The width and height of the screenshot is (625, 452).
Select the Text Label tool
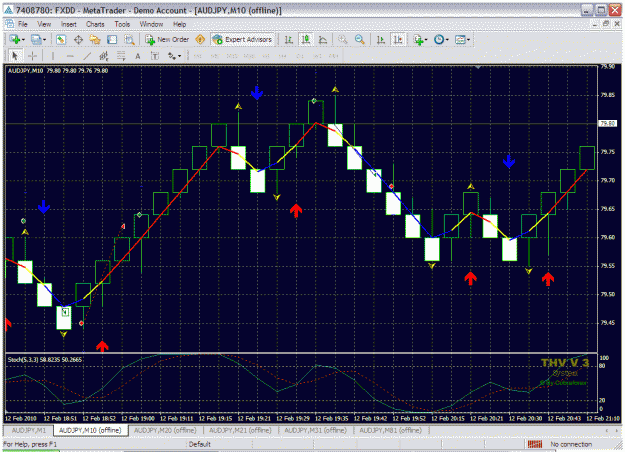click(x=155, y=56)
